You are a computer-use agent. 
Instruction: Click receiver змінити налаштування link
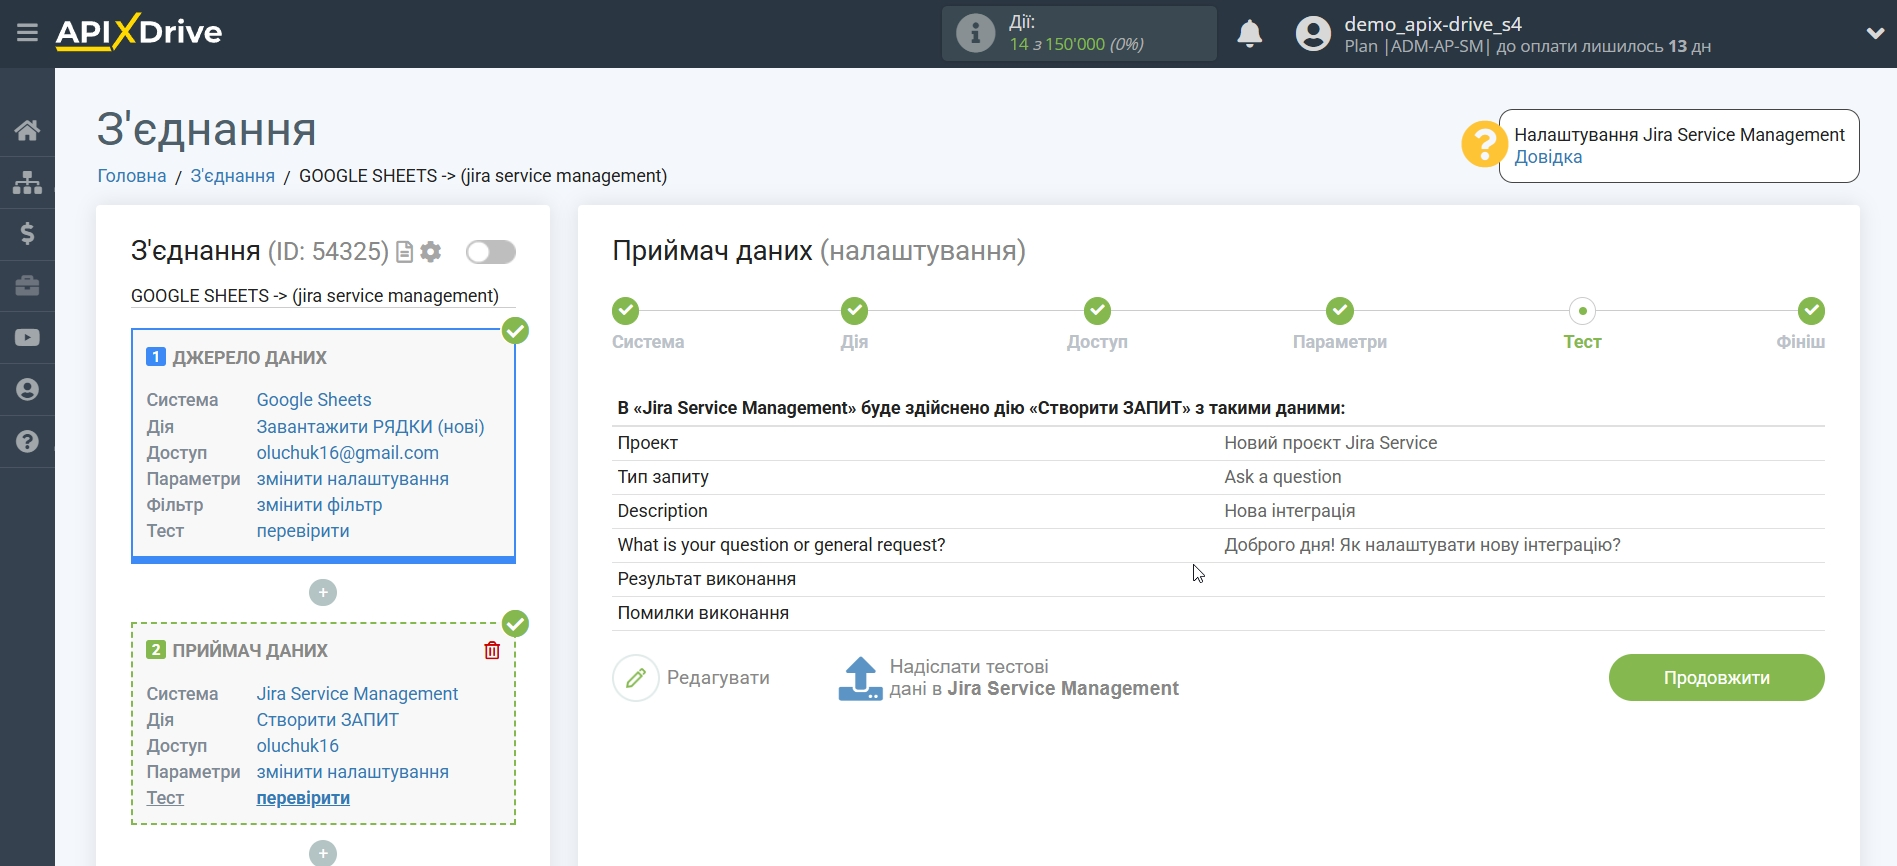point(352,772)
